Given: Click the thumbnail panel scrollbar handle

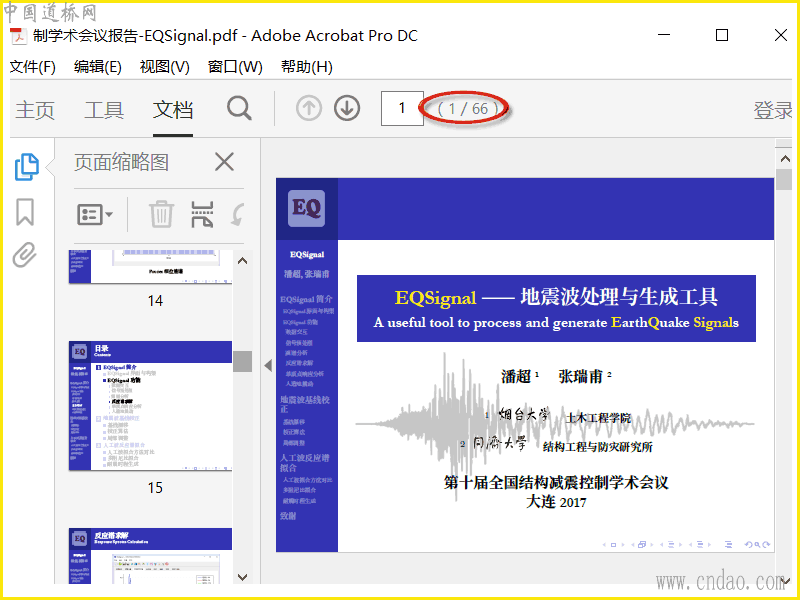Looking at the screenshot, I should (x=242, y=361).
